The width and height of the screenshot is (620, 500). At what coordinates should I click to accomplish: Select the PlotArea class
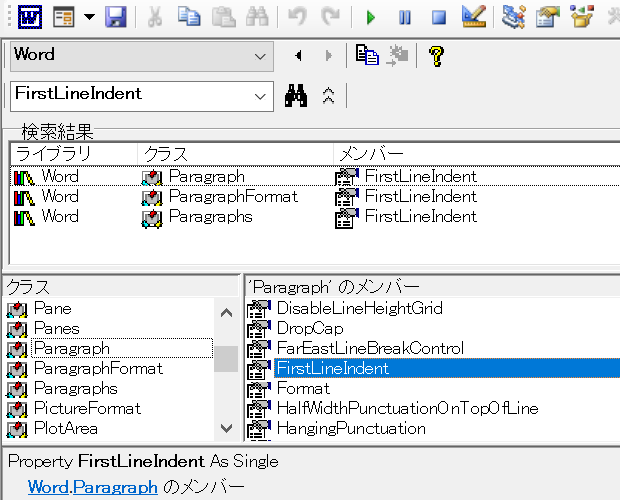tap(66, 428)
